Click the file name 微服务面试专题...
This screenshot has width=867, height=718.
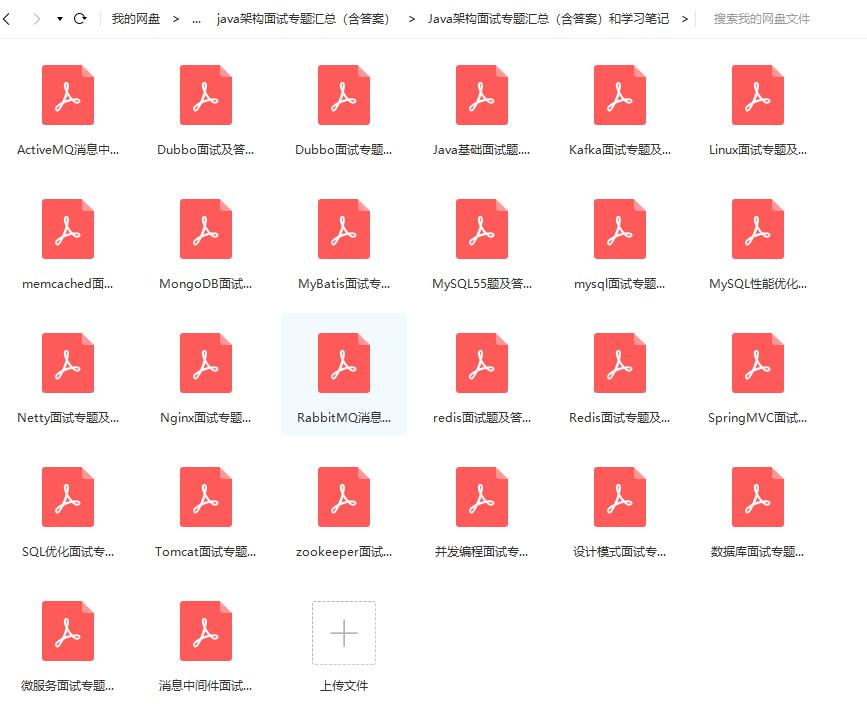(x=68, y=686)
